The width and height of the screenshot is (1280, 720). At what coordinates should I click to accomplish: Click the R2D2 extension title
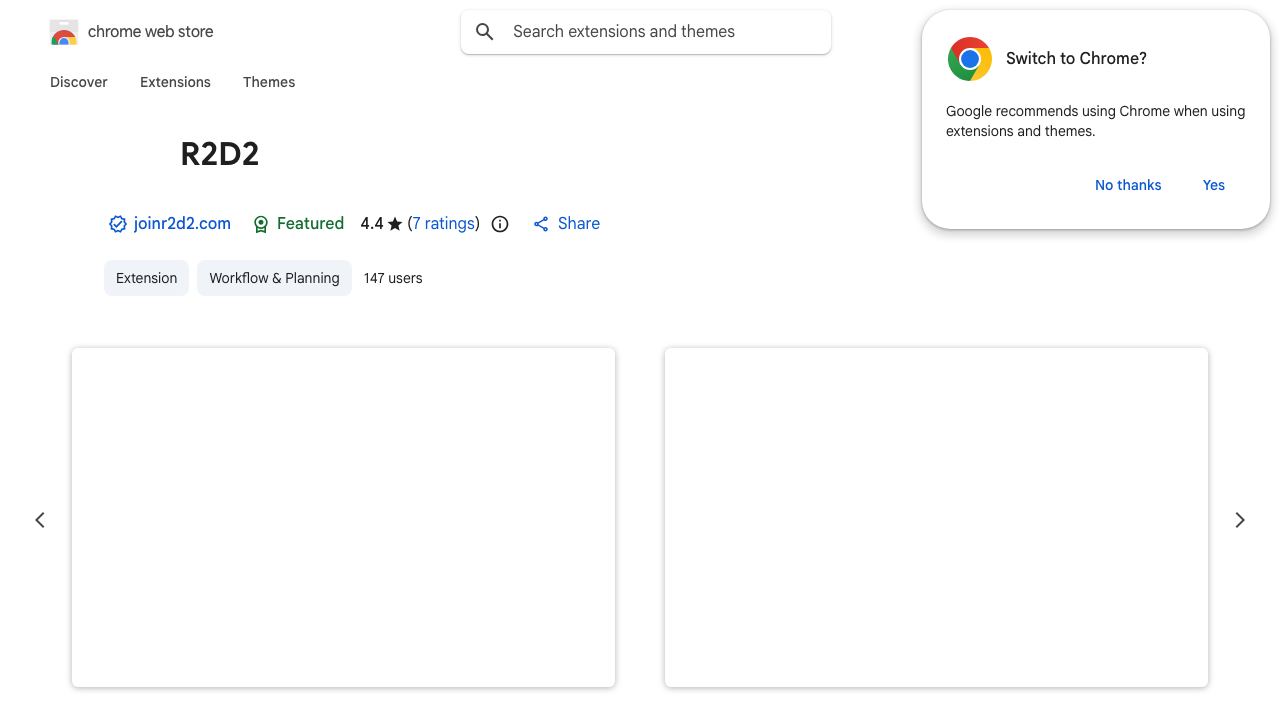pos(220,154)
